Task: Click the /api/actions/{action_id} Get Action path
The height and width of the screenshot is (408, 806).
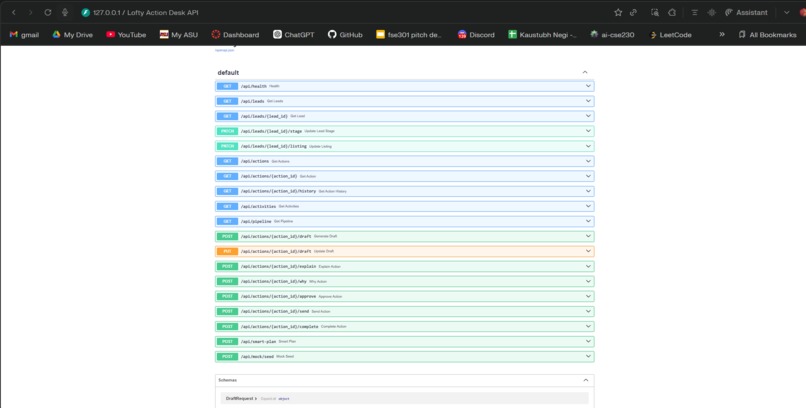Action: [x=269, y=176]
